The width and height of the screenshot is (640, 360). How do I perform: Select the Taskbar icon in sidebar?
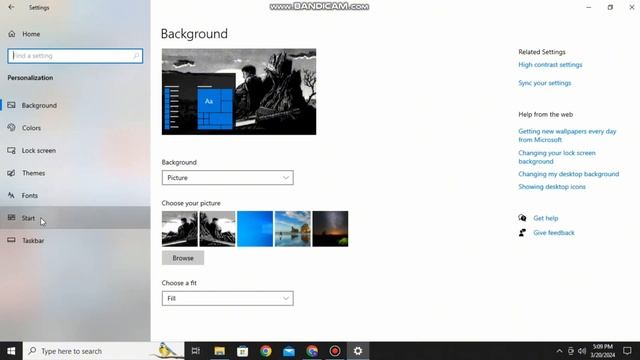pyautogui.click(x=11, y=240)
